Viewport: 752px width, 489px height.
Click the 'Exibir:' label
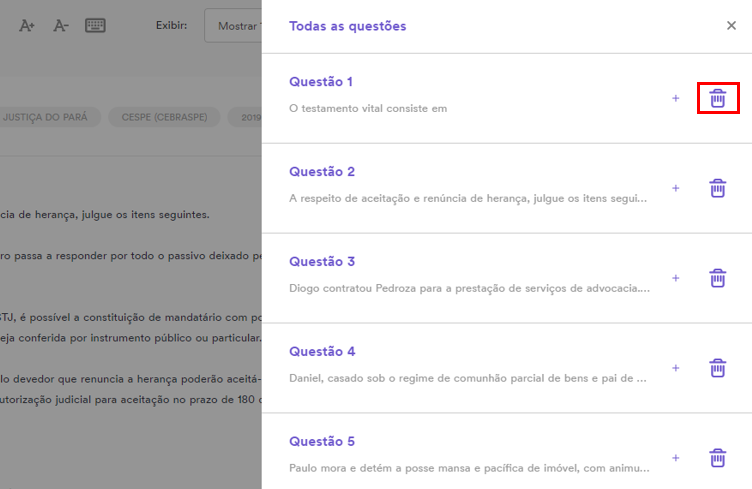[x=171, y=25]
